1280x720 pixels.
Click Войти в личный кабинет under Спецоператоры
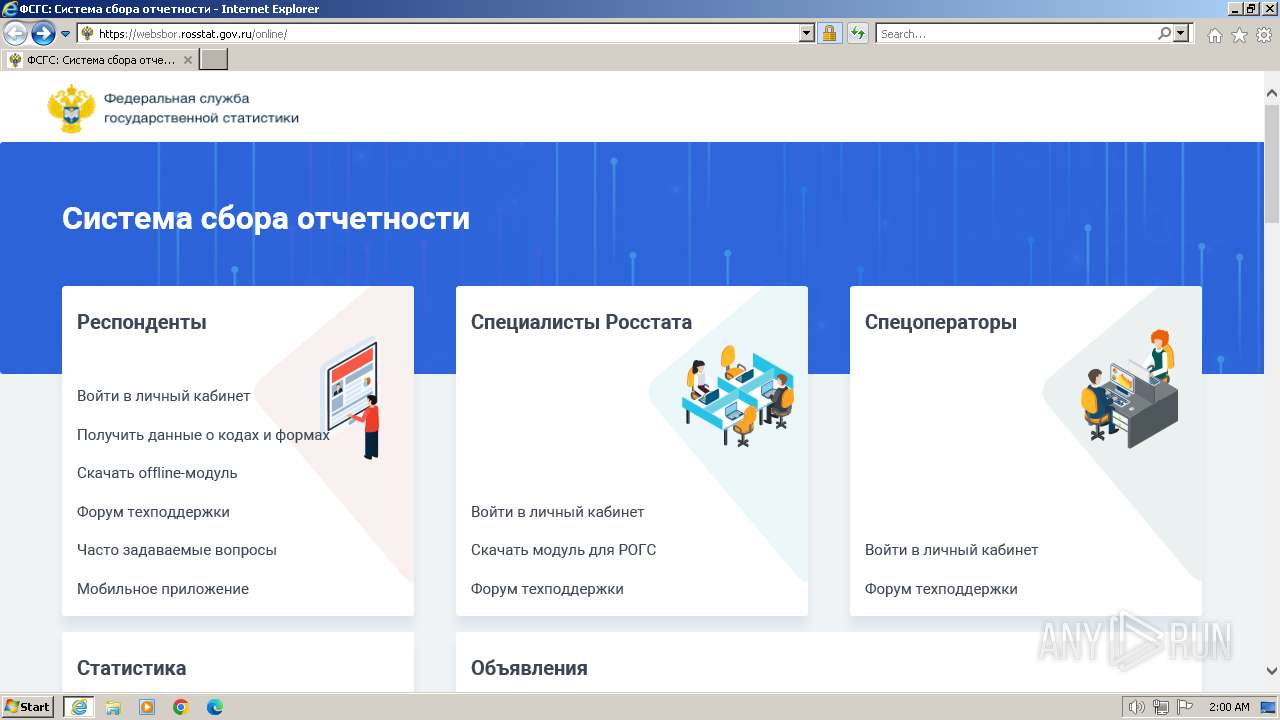(952, 550)
